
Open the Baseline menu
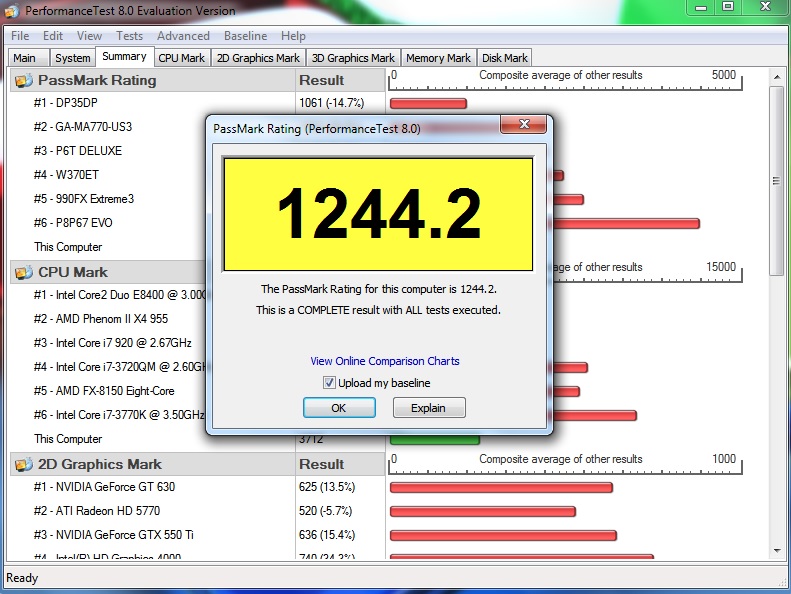[245, 36]
